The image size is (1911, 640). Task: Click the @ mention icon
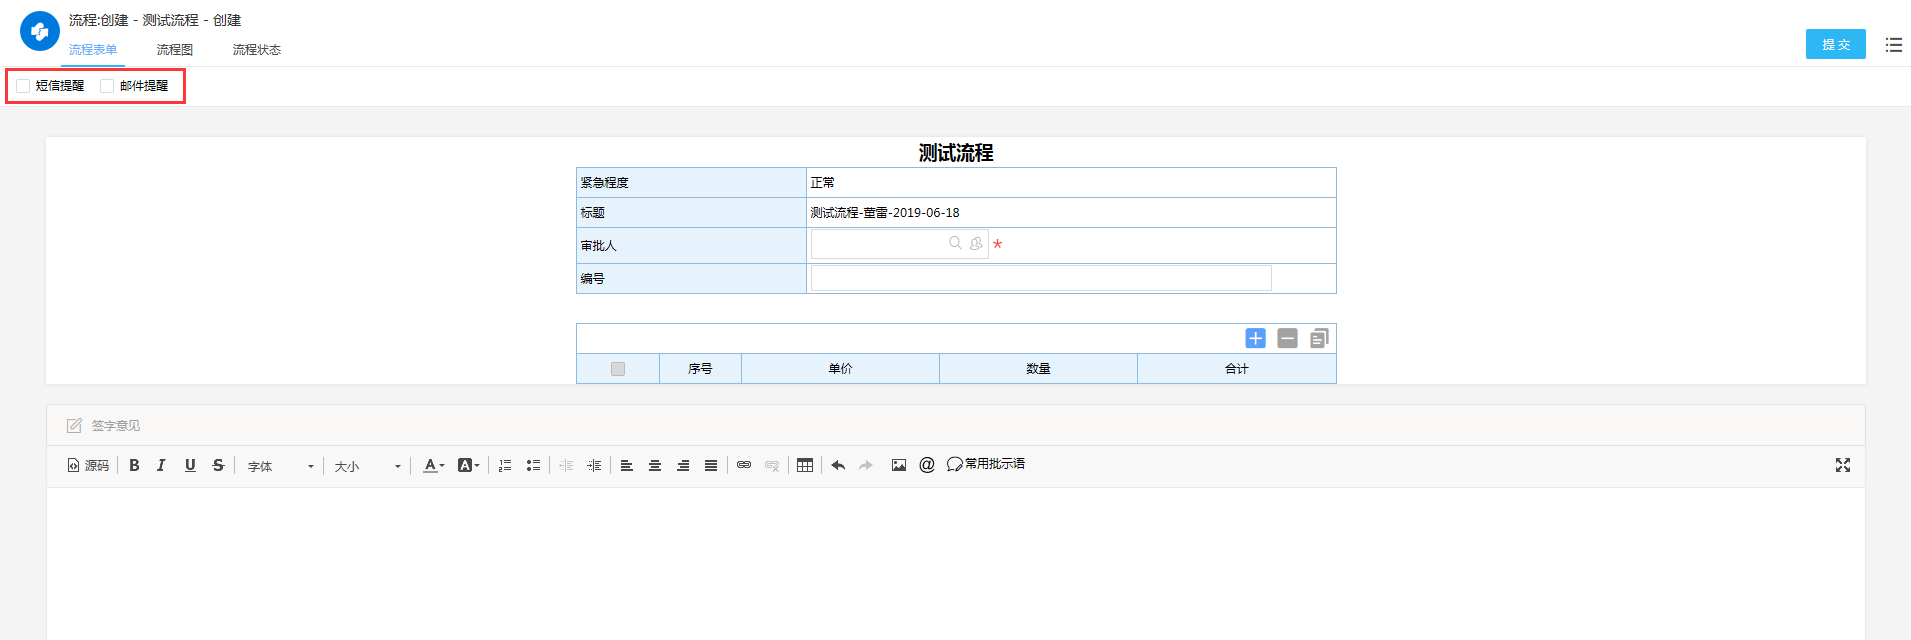coord(927,465)
